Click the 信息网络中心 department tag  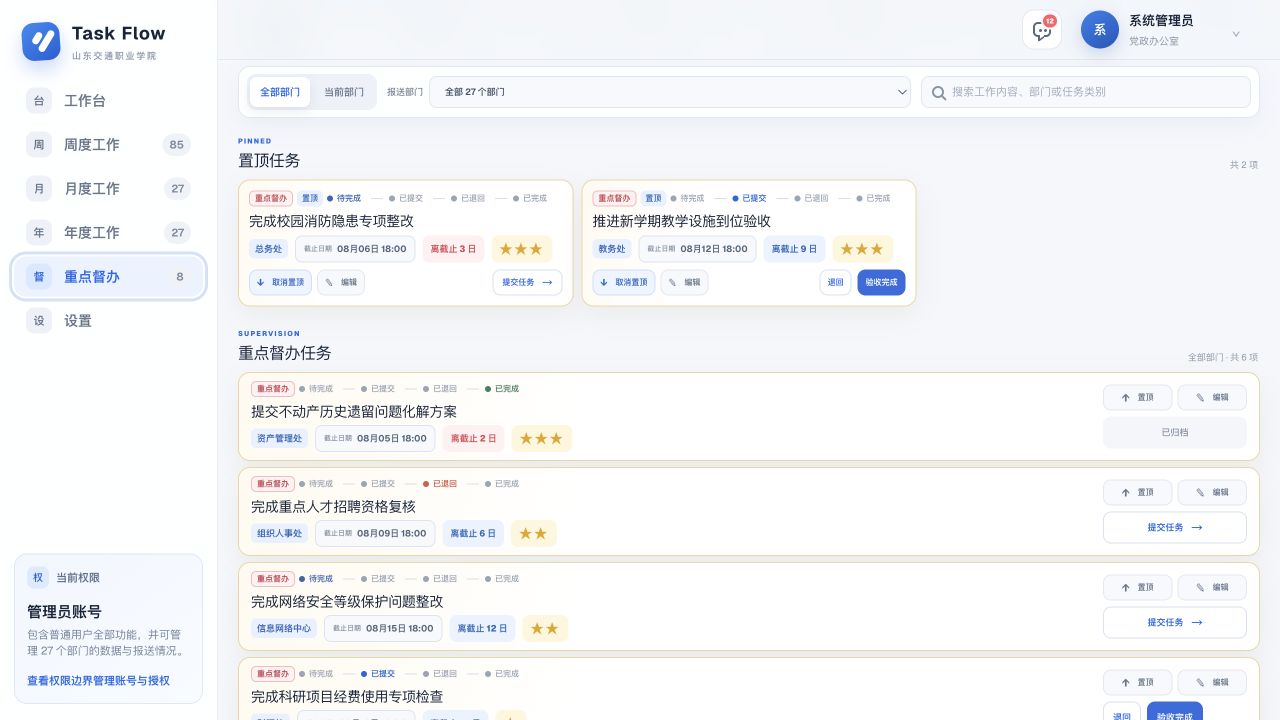(x=284, y=629)
